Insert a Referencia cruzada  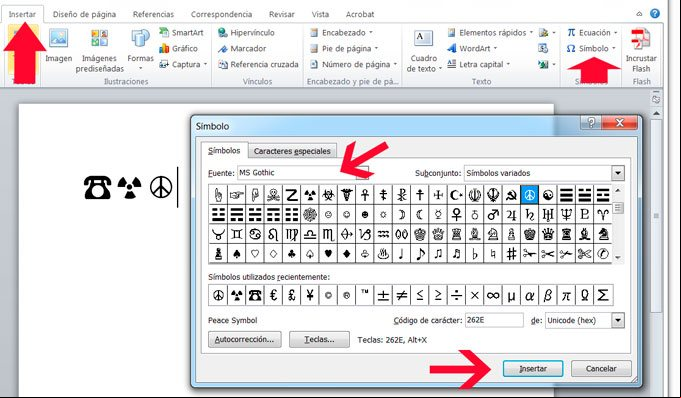[258, 64]
